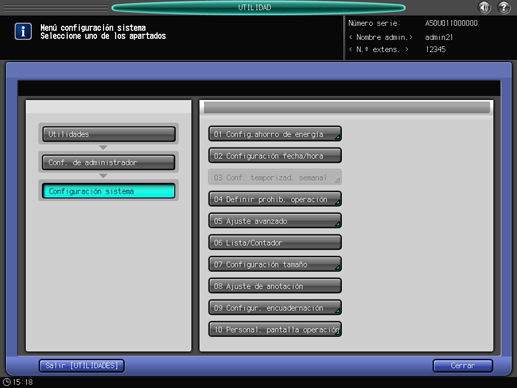Viewport: 517px width, 388px height.
Task: Open 01 Config. ahorro de energía
Action: [x=275, y=134]
